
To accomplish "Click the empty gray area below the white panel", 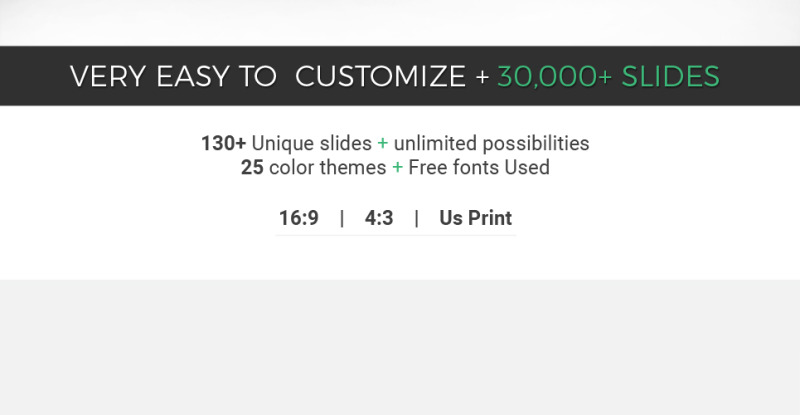I will pos(400,347).
